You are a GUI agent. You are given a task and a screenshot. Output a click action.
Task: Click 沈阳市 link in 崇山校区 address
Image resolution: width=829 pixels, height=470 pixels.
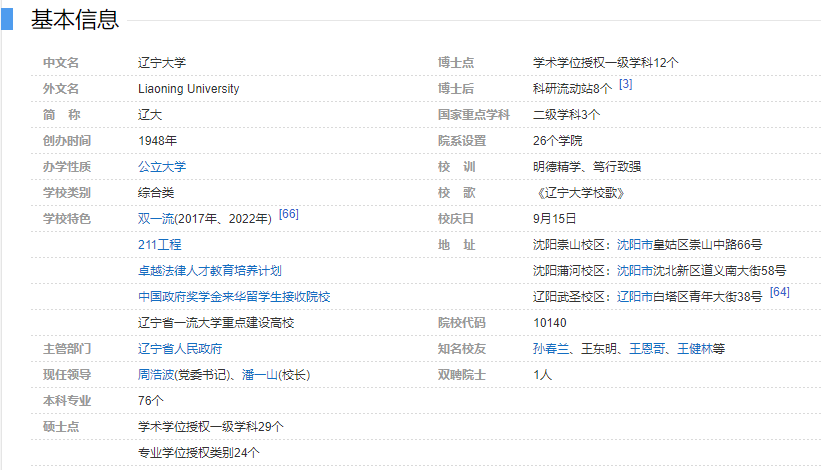tap(634, 245)
